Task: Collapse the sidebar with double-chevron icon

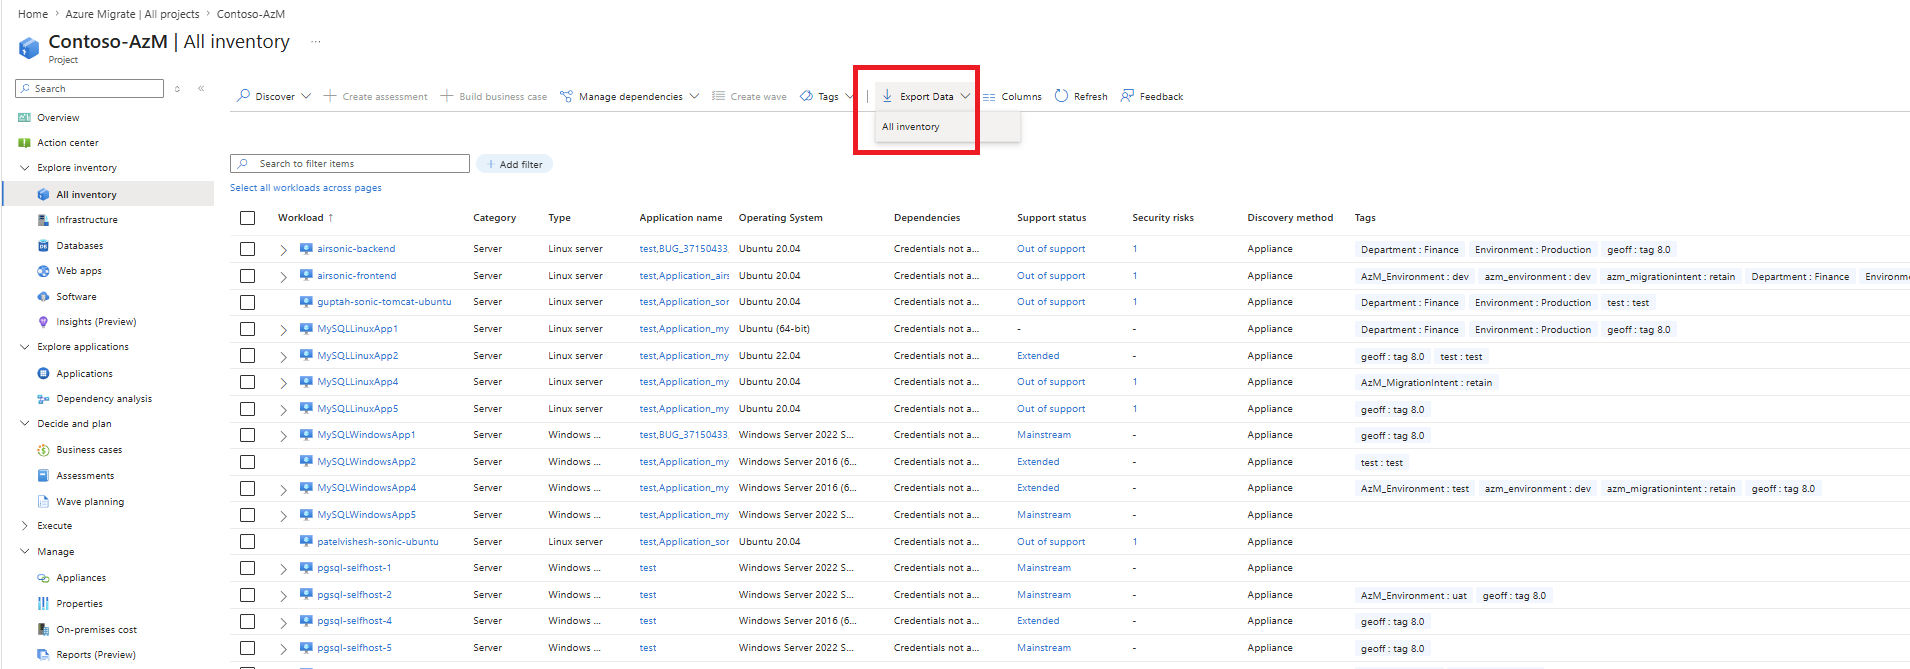Action: coord(201,89)
